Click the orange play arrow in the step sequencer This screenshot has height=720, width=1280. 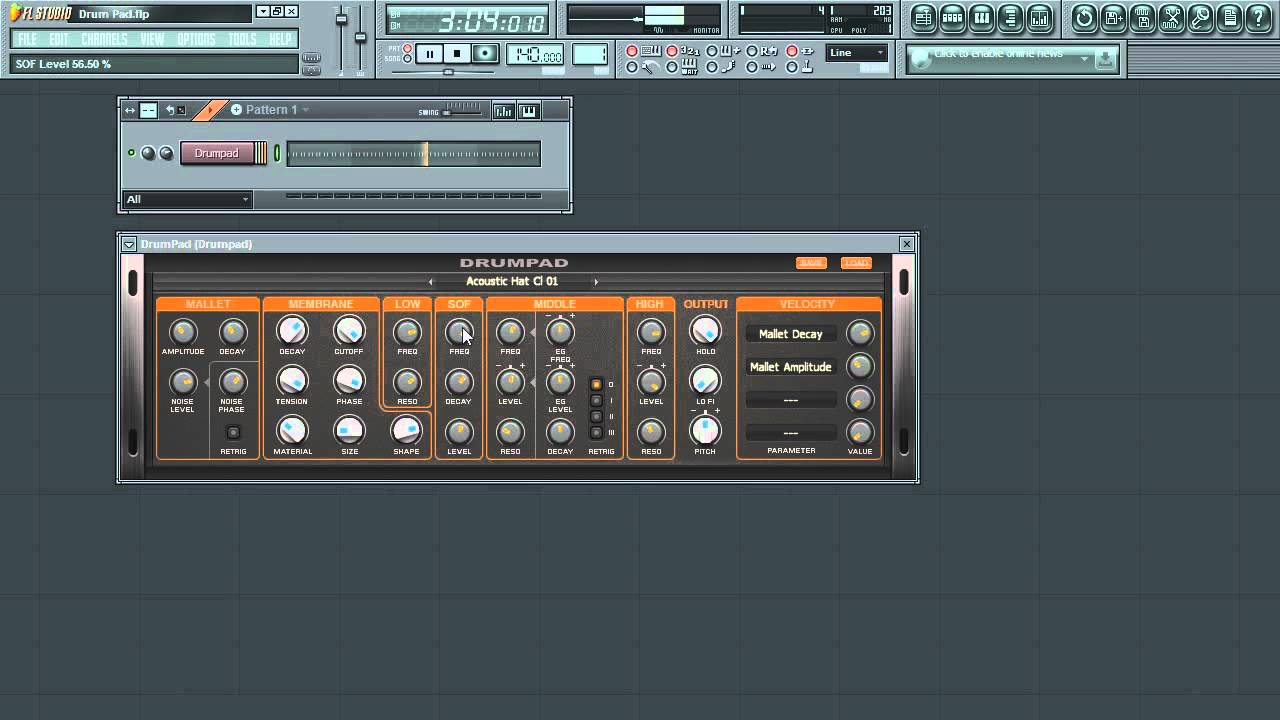point(210,110)
